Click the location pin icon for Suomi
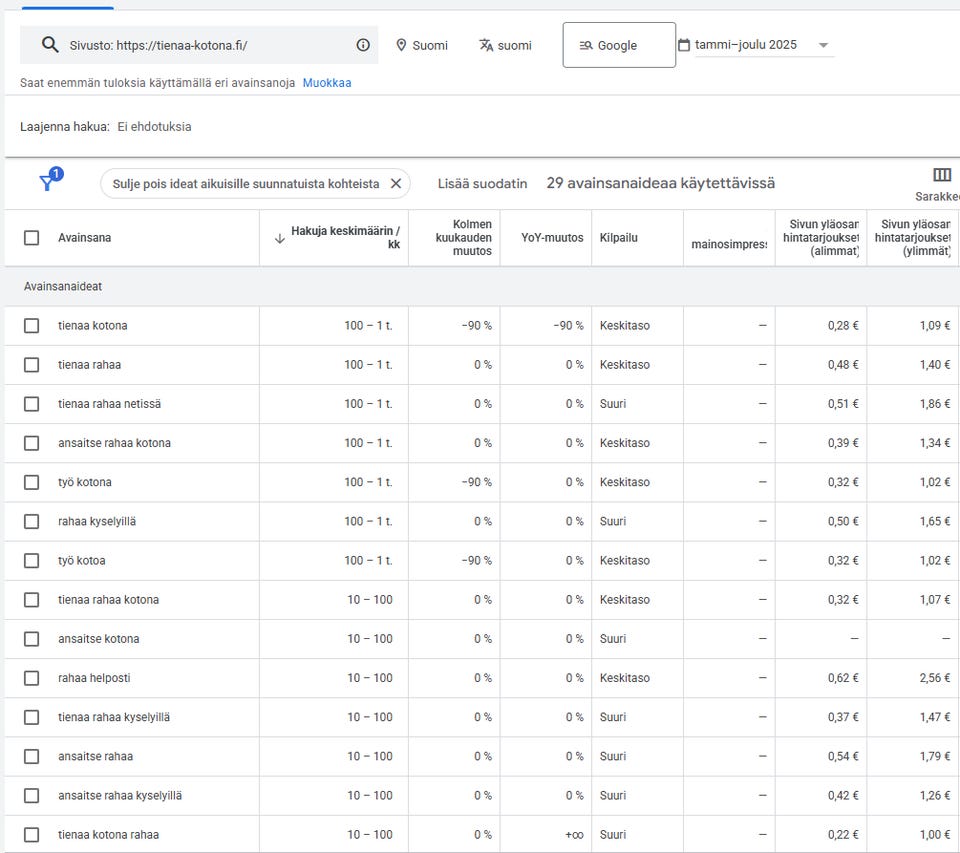This screenshot has height=853, width=960. (401, 45)
